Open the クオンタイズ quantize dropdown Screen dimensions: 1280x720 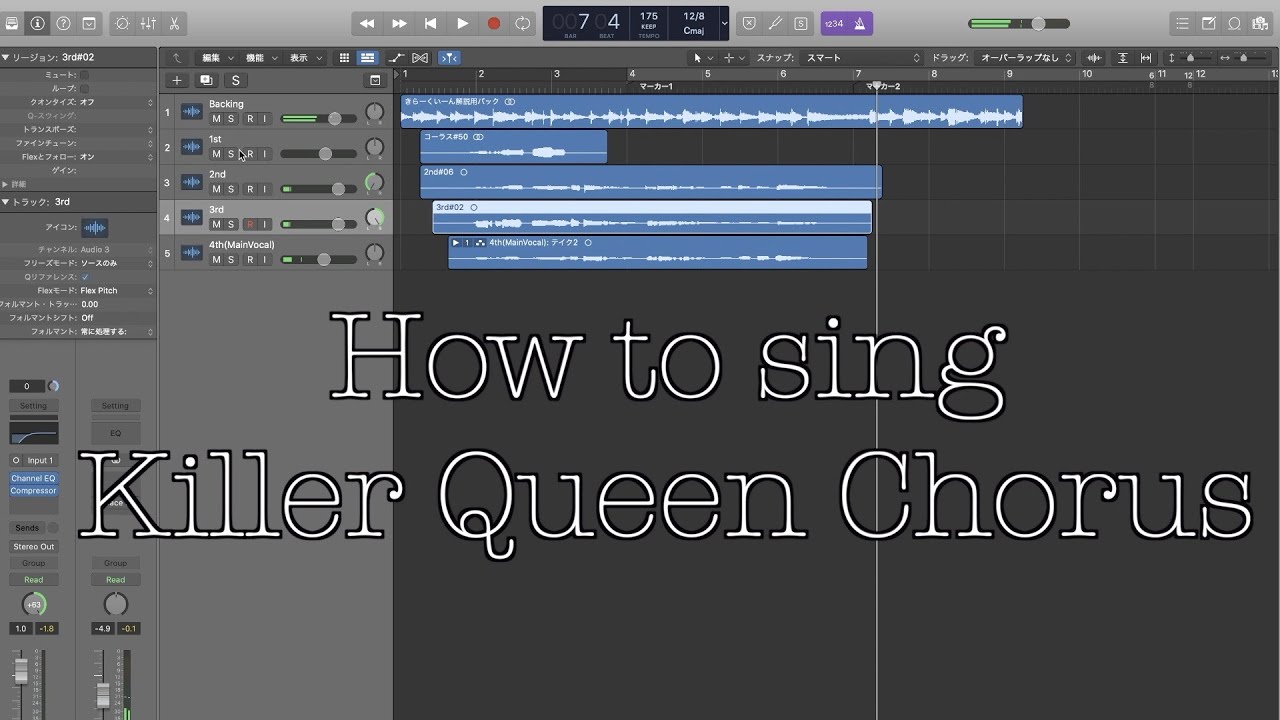point(116,102)
